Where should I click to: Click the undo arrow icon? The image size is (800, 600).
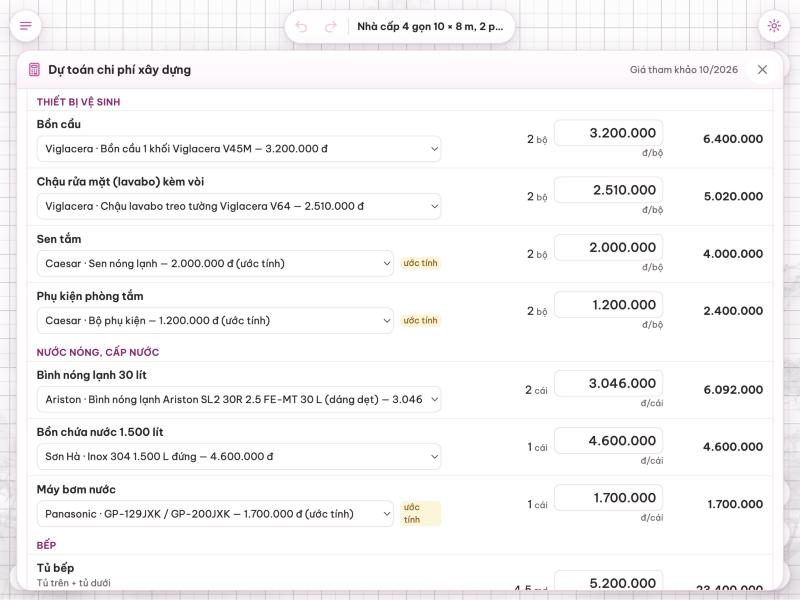(x=302, y=27)
